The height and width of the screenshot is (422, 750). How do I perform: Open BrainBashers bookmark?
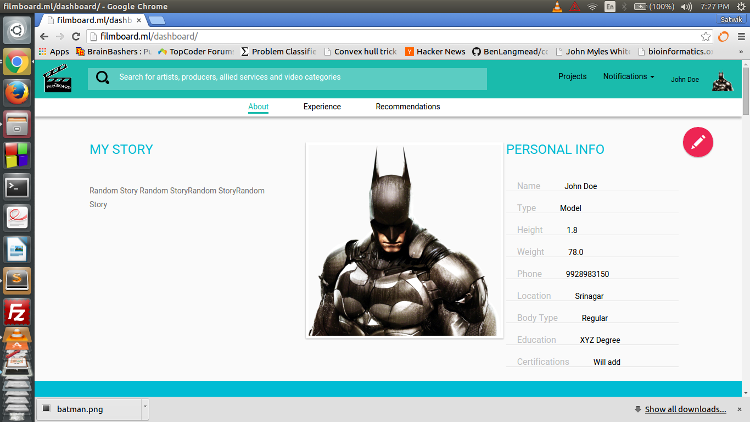[113, 51]
